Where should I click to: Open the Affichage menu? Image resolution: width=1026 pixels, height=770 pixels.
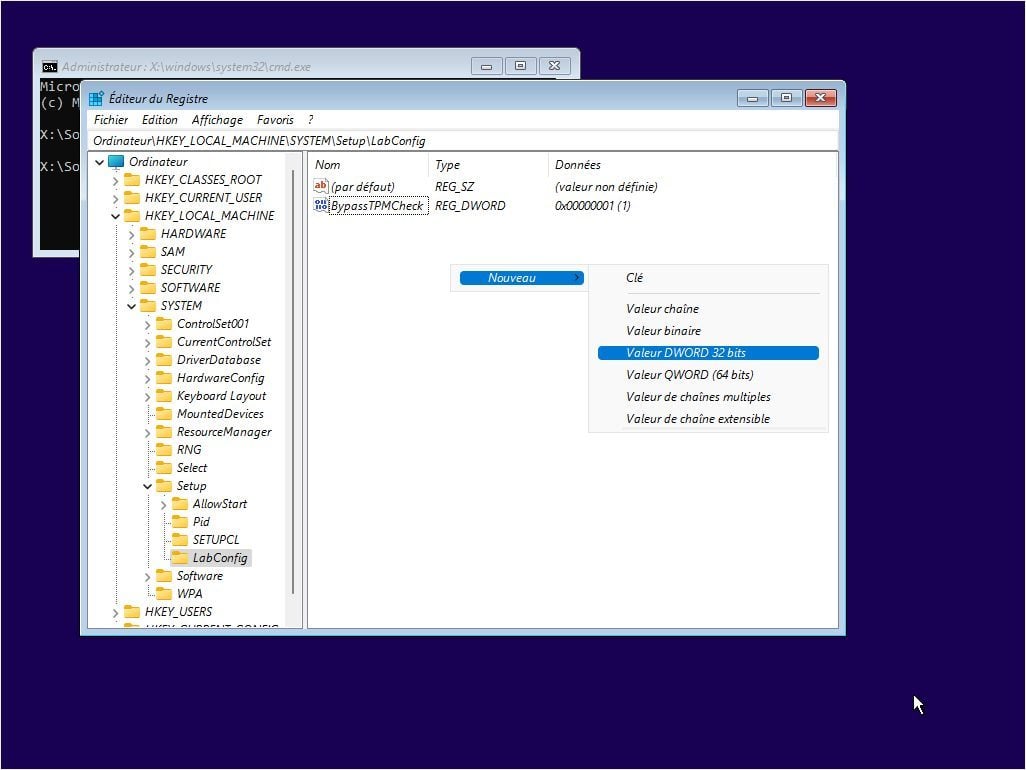217,120
